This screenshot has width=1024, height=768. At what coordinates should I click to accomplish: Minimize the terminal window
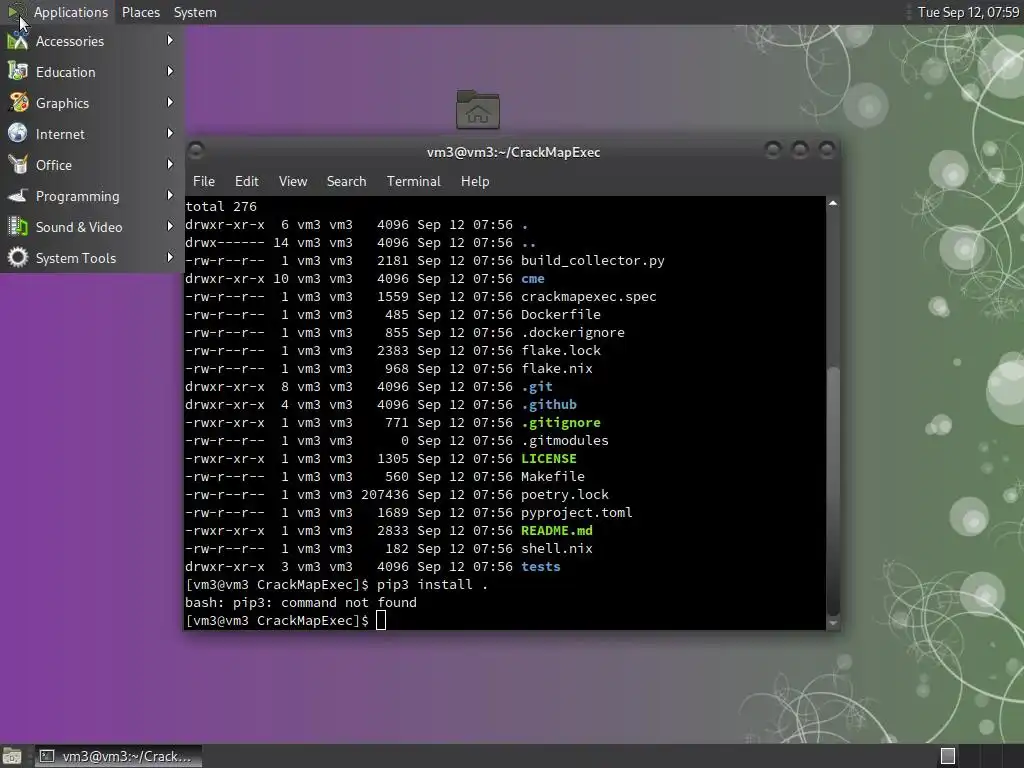(x=773, y=151)
